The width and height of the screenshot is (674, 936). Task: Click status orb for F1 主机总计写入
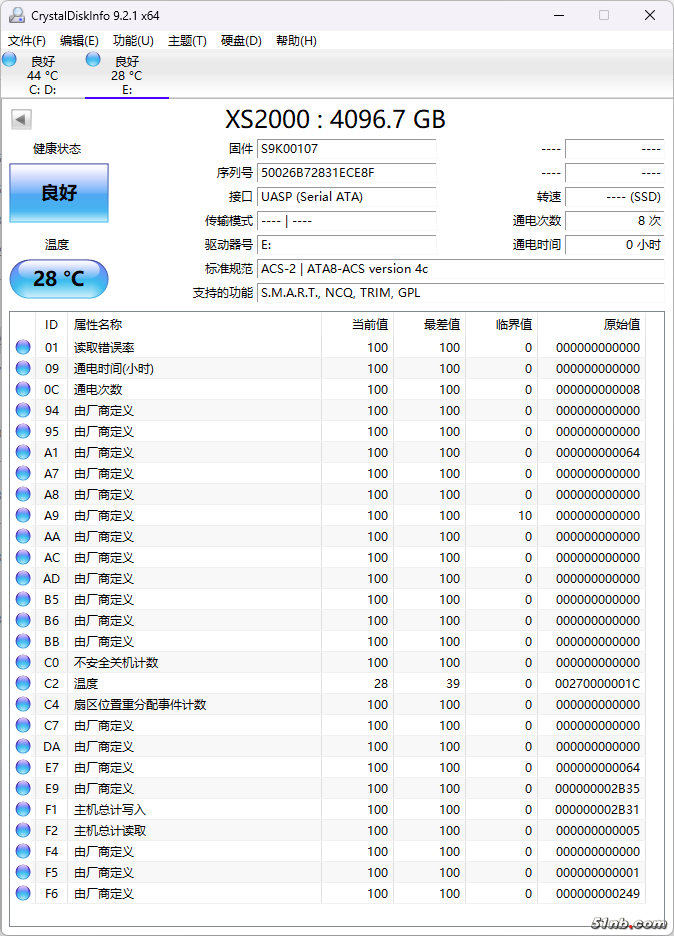coord(23,810)
